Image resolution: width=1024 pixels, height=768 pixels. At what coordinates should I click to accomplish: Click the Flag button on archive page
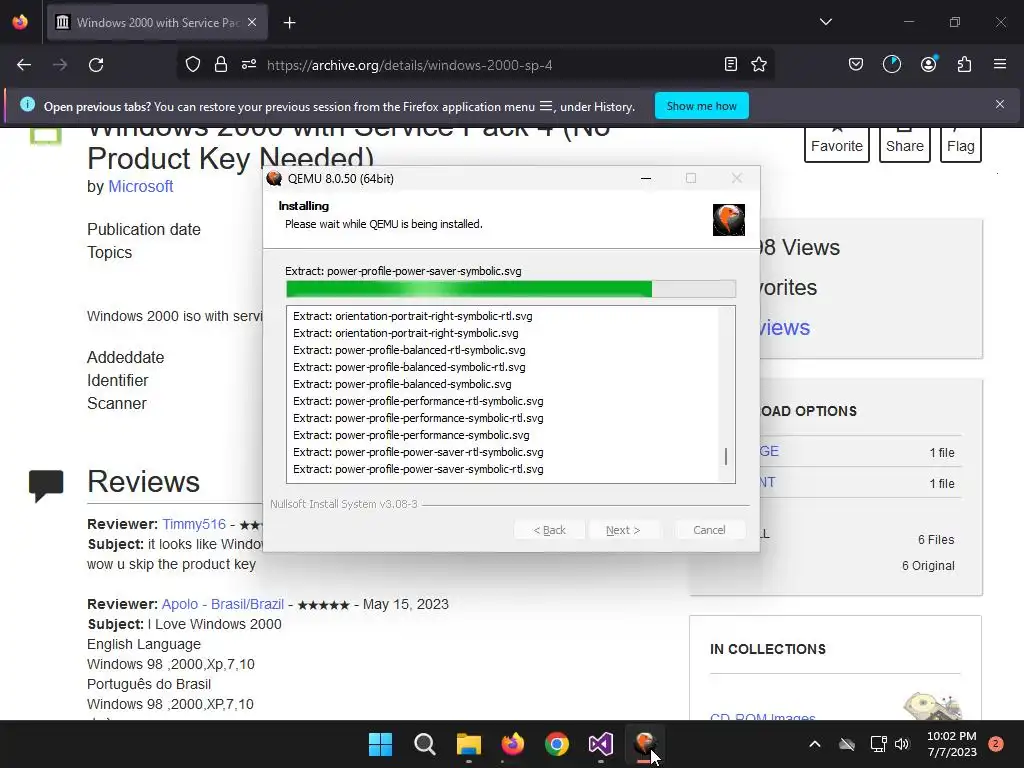(961, 145)
